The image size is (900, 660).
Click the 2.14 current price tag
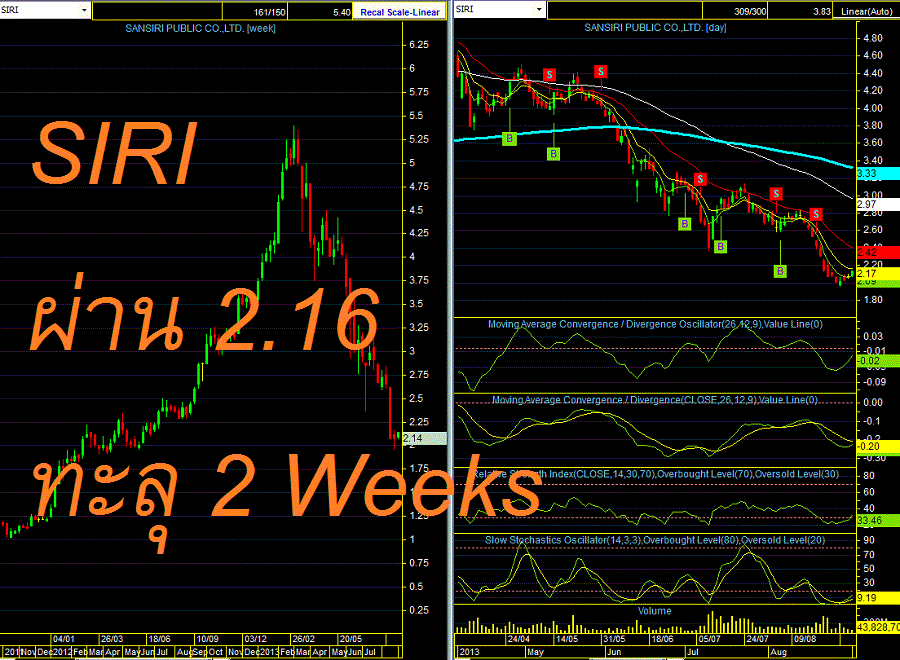coord(424,438)
